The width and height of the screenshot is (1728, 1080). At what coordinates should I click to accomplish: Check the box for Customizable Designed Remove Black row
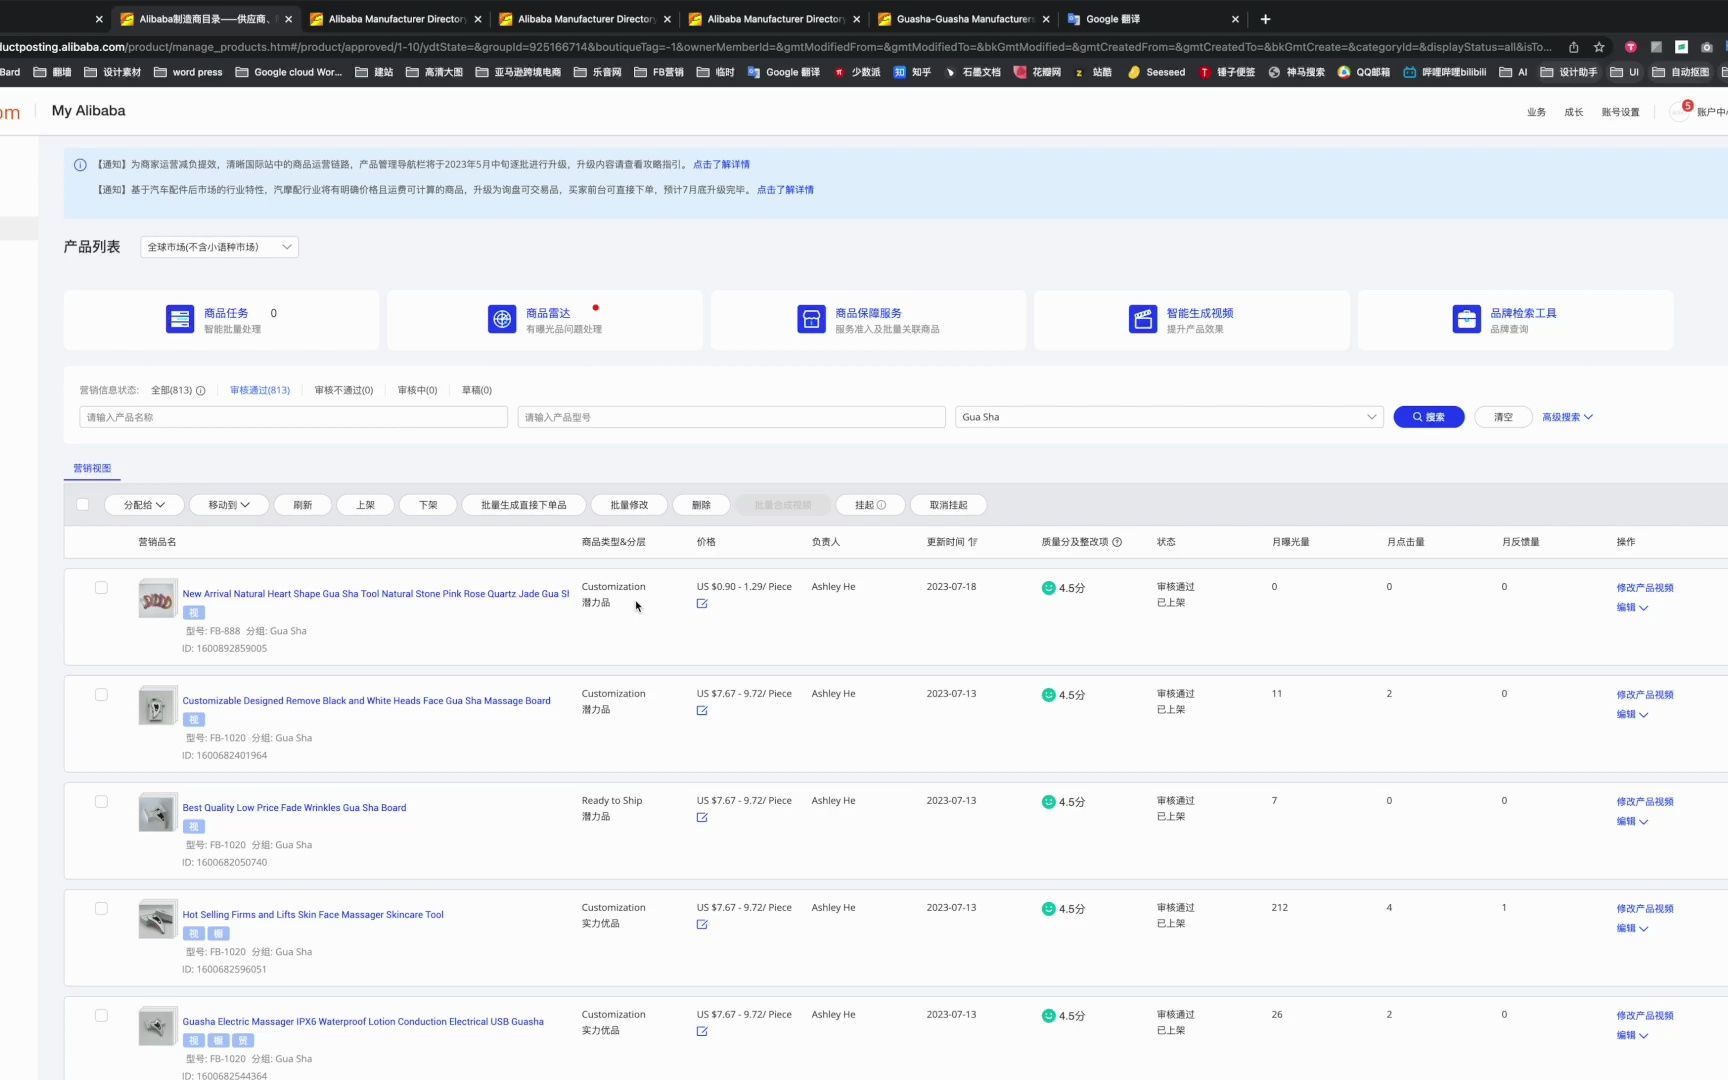(101, 695)
